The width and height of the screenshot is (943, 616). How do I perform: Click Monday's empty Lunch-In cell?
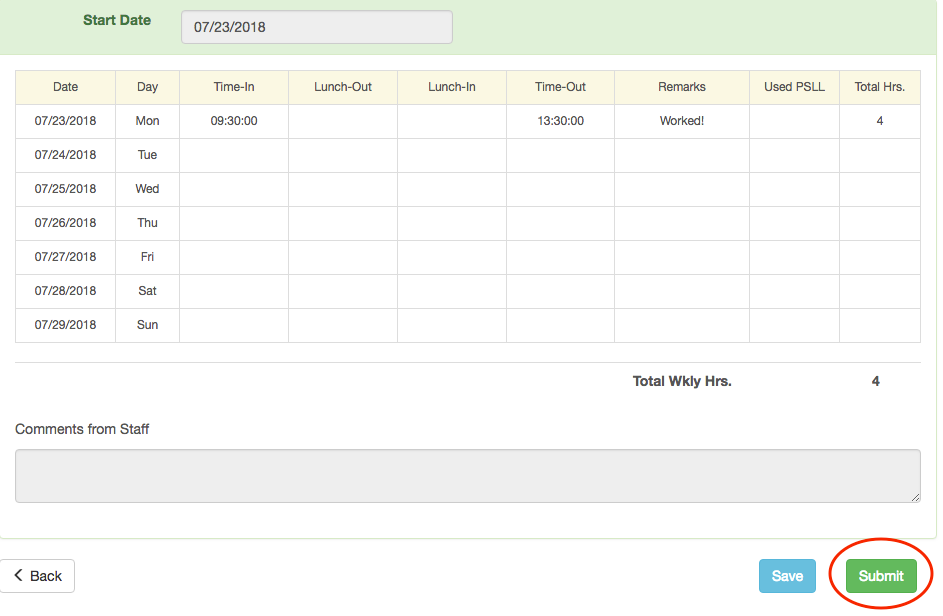click(451, 121)
